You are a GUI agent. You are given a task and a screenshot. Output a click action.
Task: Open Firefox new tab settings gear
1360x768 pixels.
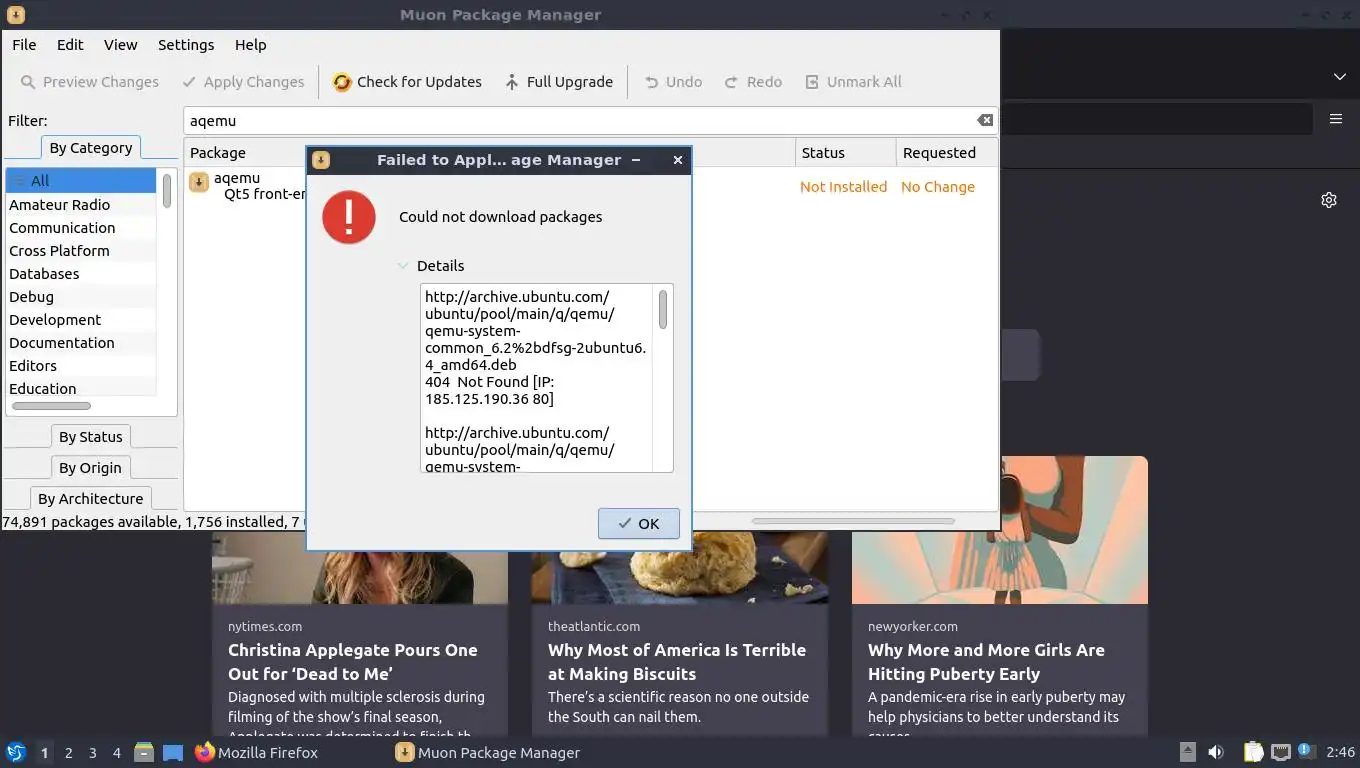[1329, 200]
